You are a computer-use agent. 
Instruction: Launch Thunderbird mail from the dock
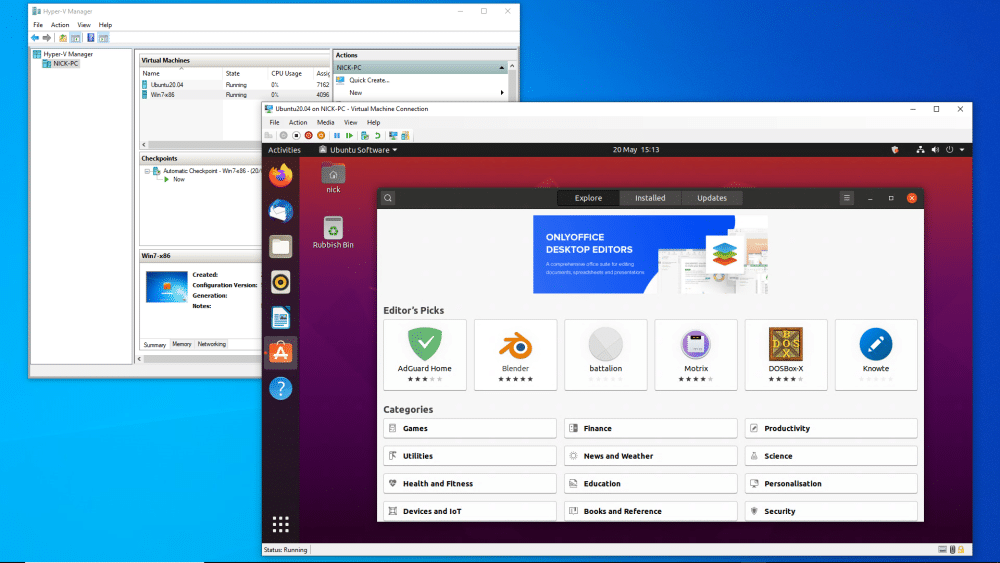tap(281, 211)
